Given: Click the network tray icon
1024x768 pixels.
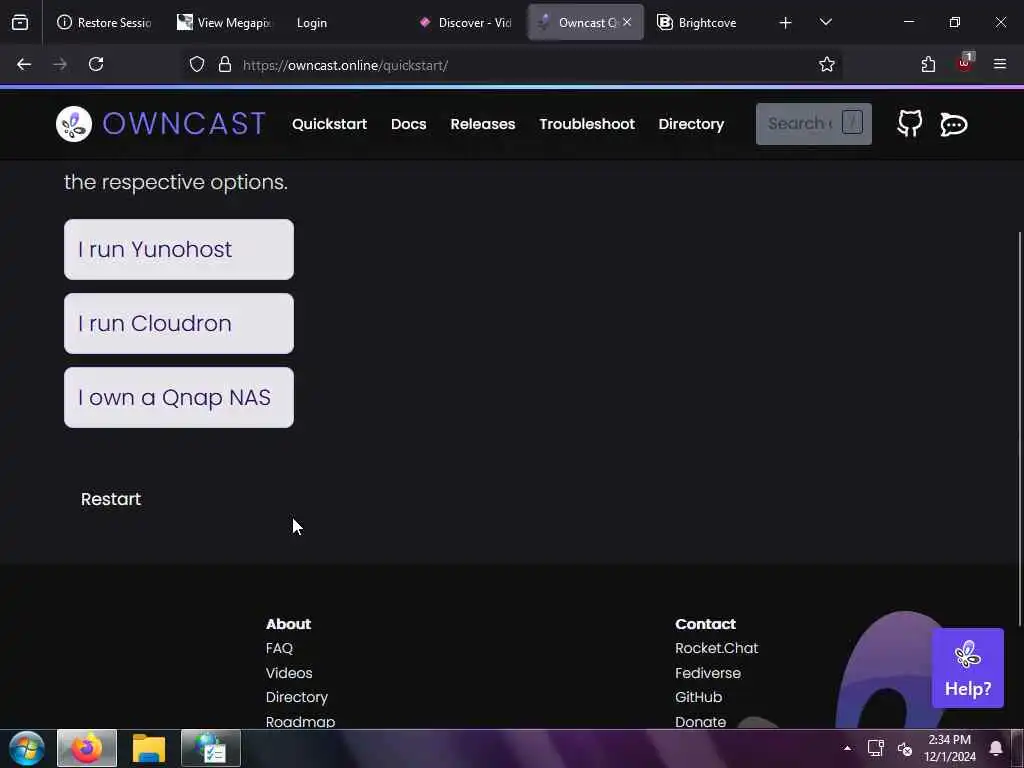Looking at the screenshot, I should tap(875, 748).
